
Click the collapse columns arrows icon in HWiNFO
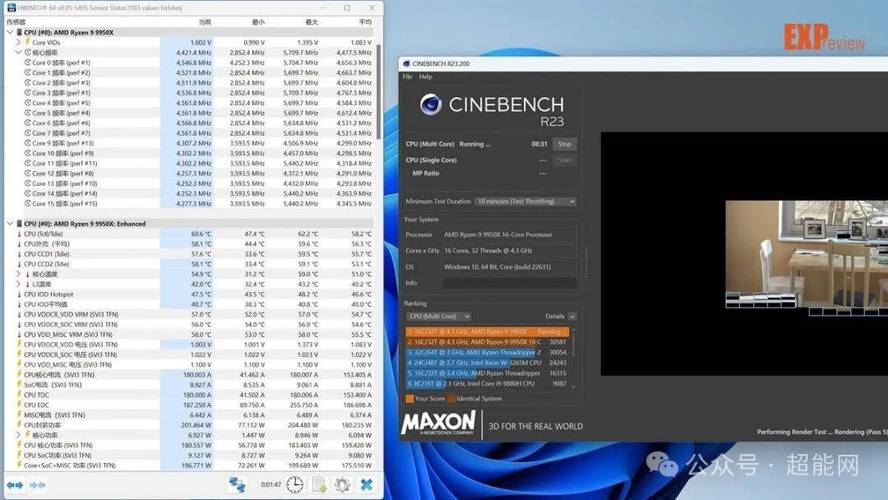pyautogui.click(x=37, y=485)
